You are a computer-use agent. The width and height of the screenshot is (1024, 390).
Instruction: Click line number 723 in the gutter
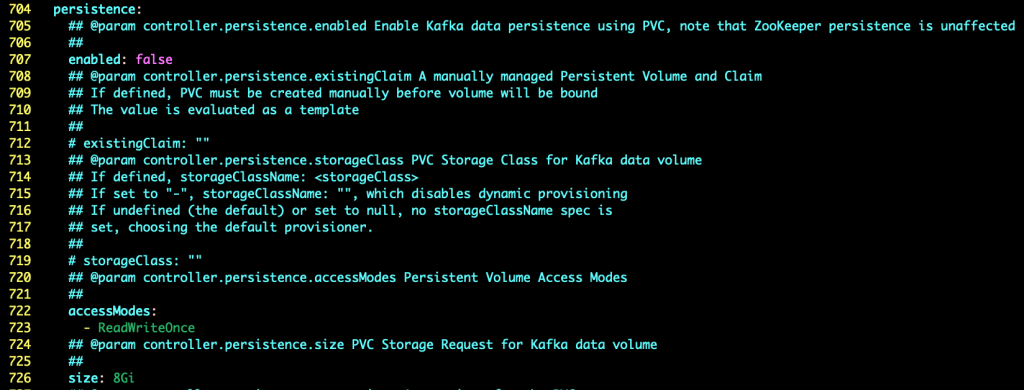click(19, 327)
